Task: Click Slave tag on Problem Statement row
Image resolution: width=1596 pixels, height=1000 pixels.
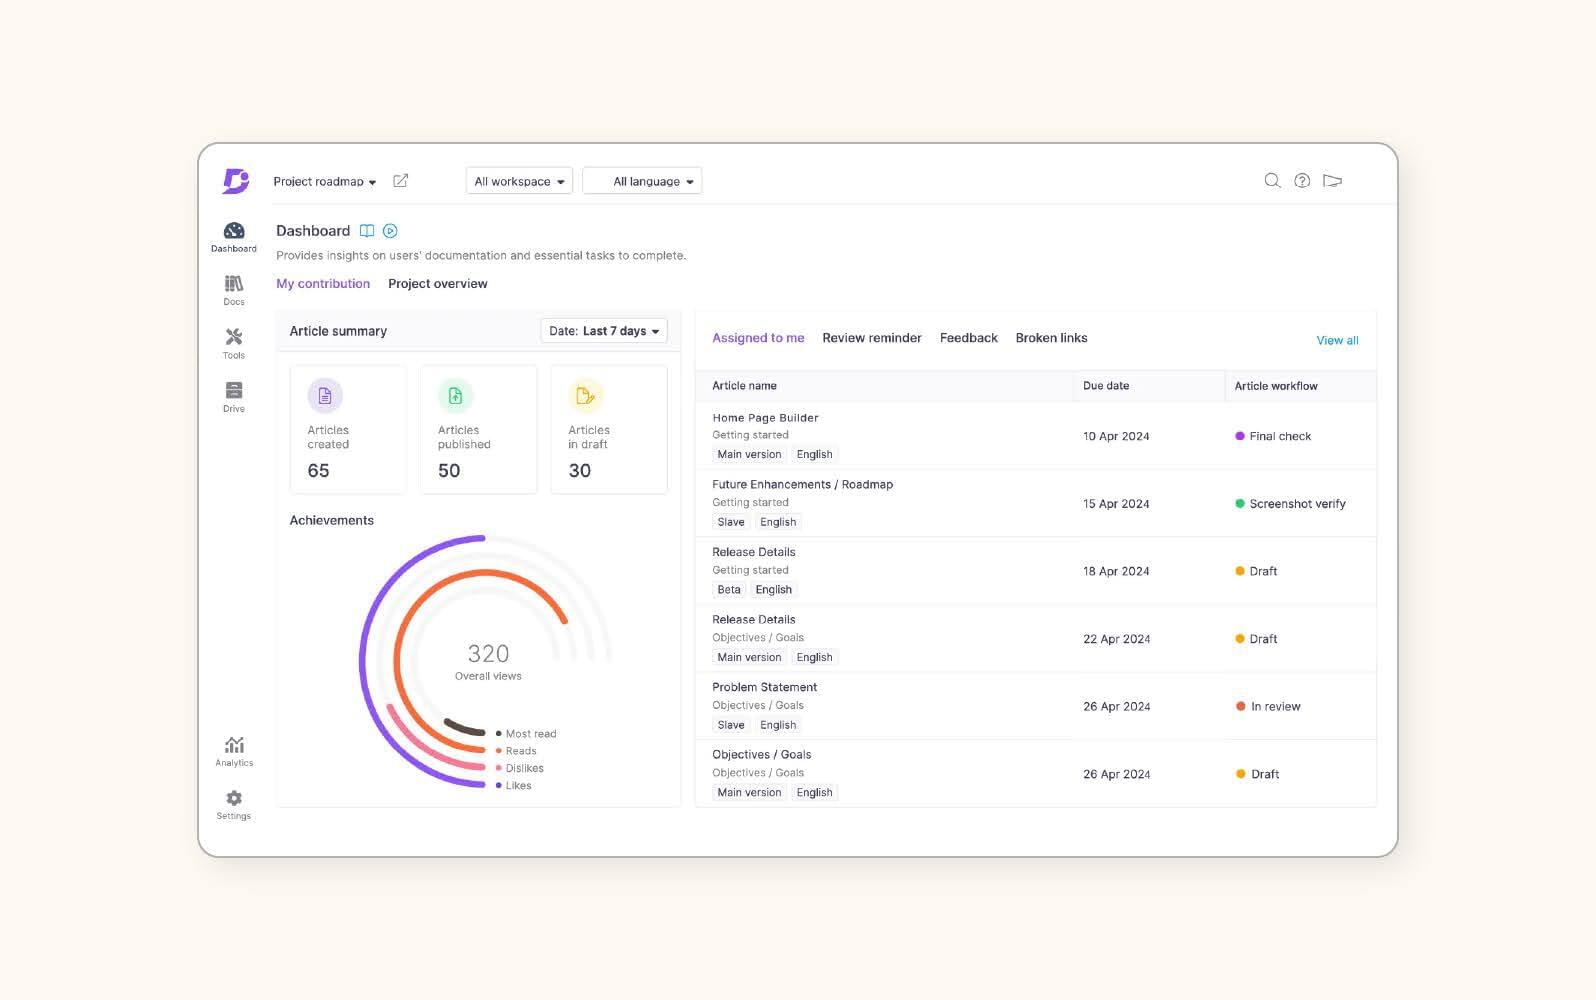Action: 731,725
